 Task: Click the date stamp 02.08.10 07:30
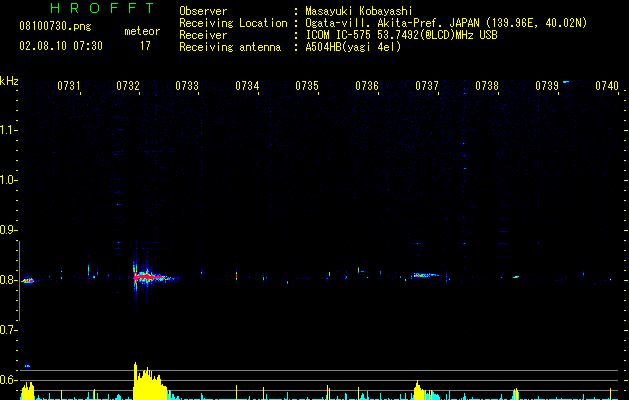(61, 46)
